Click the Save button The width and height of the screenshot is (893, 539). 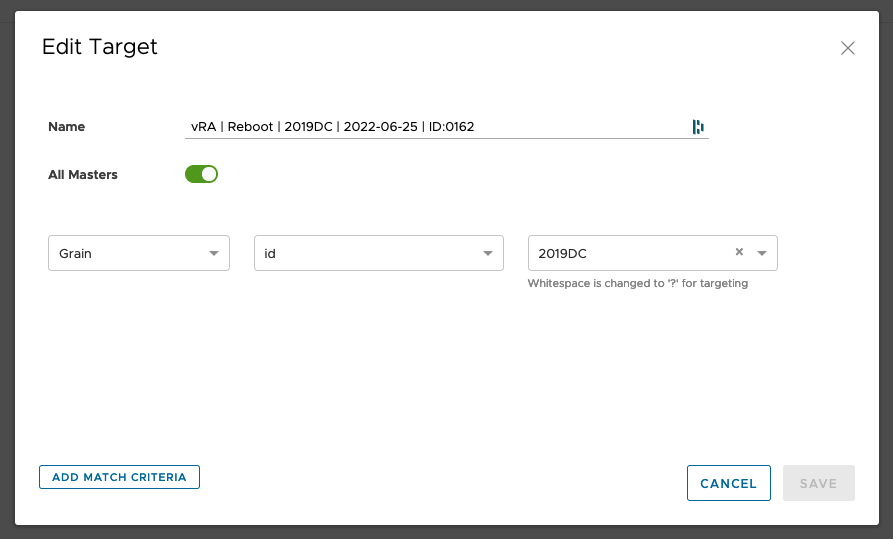click(818, 483)
